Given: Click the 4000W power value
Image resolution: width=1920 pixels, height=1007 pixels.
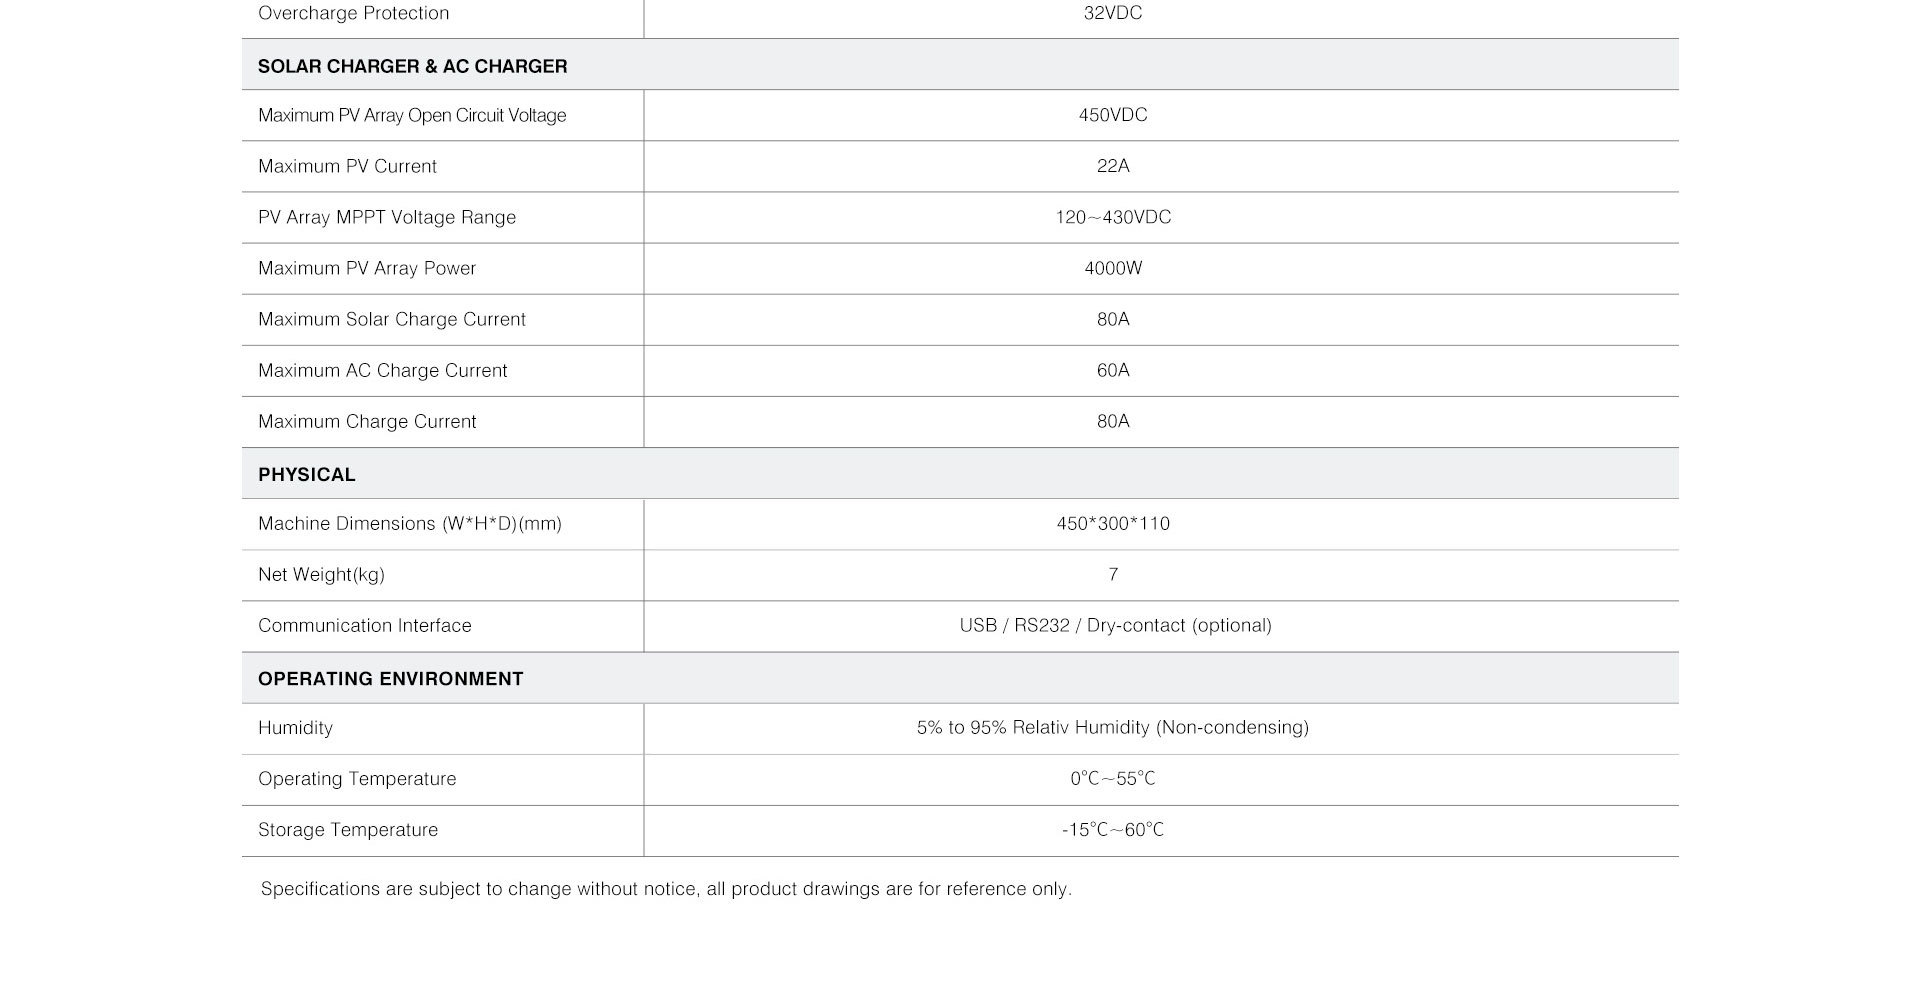Looking at the screenshot, I should click(x=1113, y=268).
